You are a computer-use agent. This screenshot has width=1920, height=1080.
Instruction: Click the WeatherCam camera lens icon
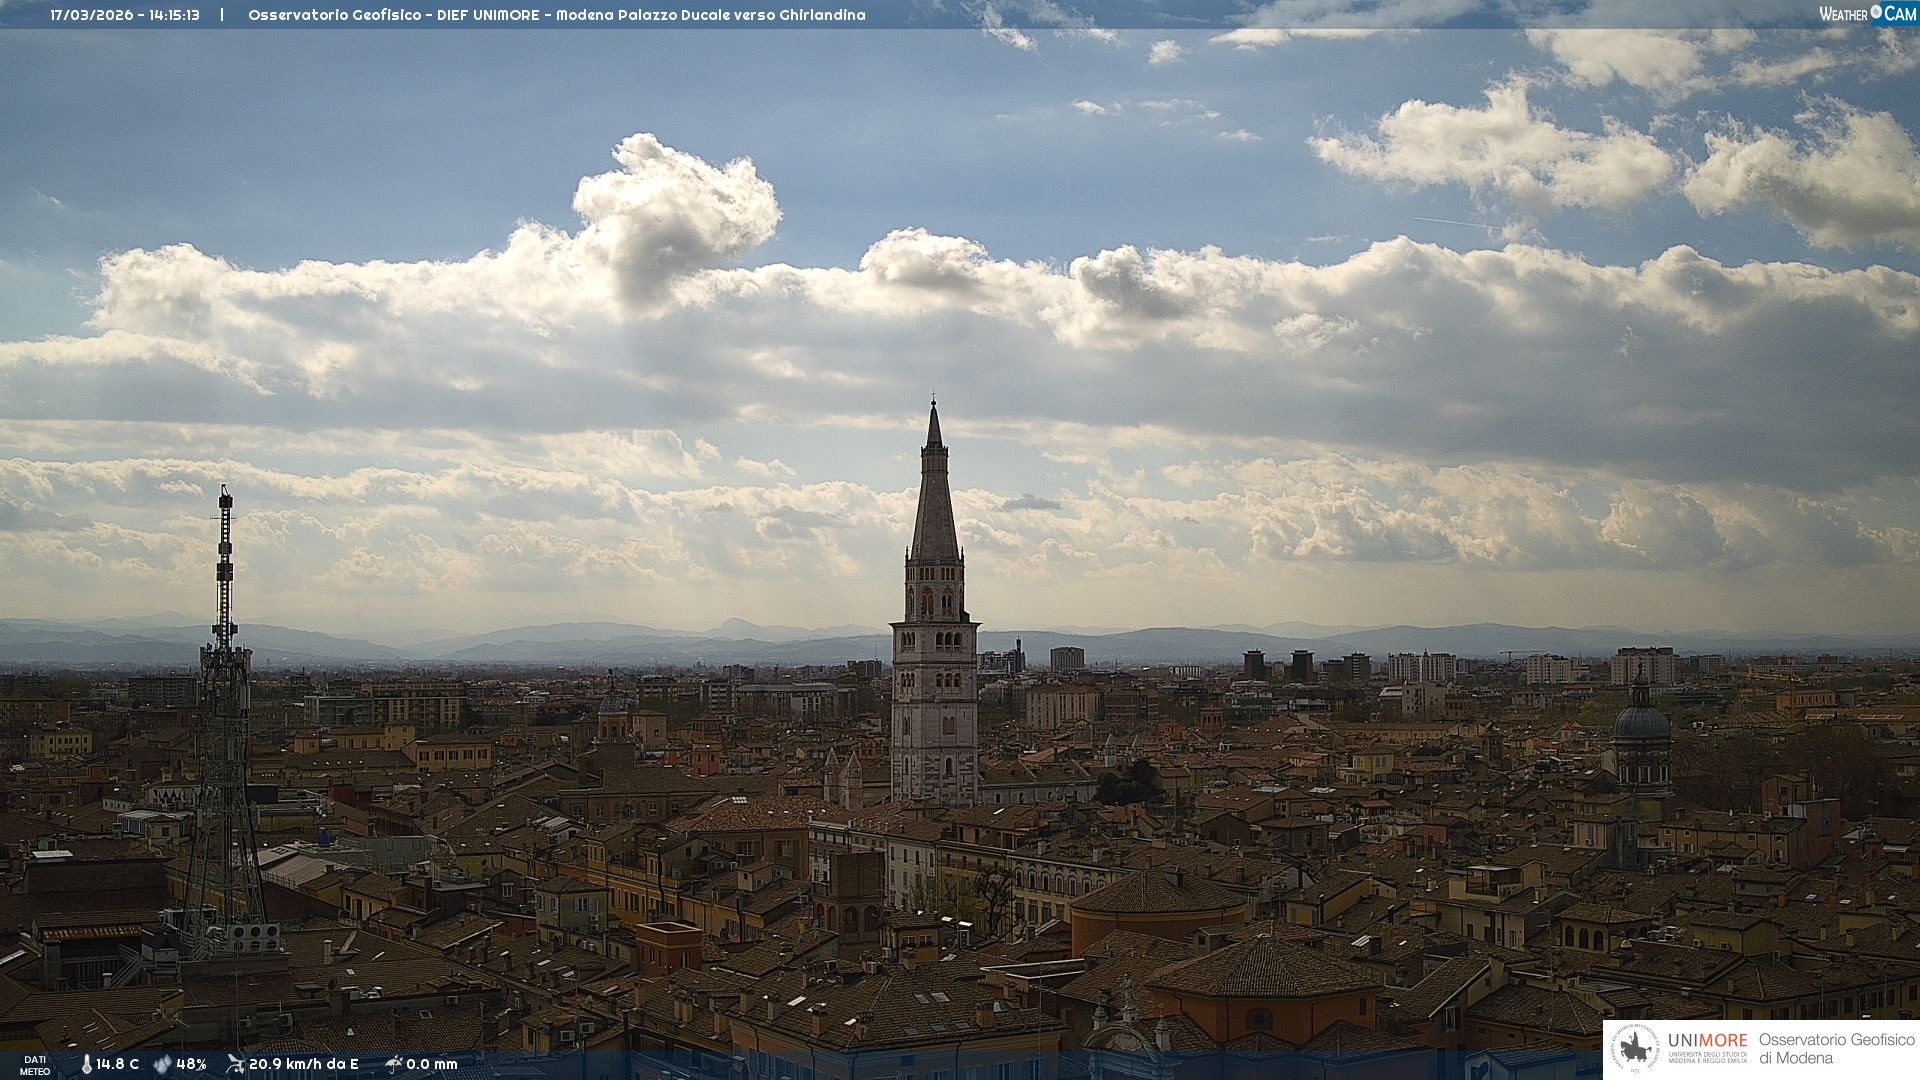(1876, 12)
